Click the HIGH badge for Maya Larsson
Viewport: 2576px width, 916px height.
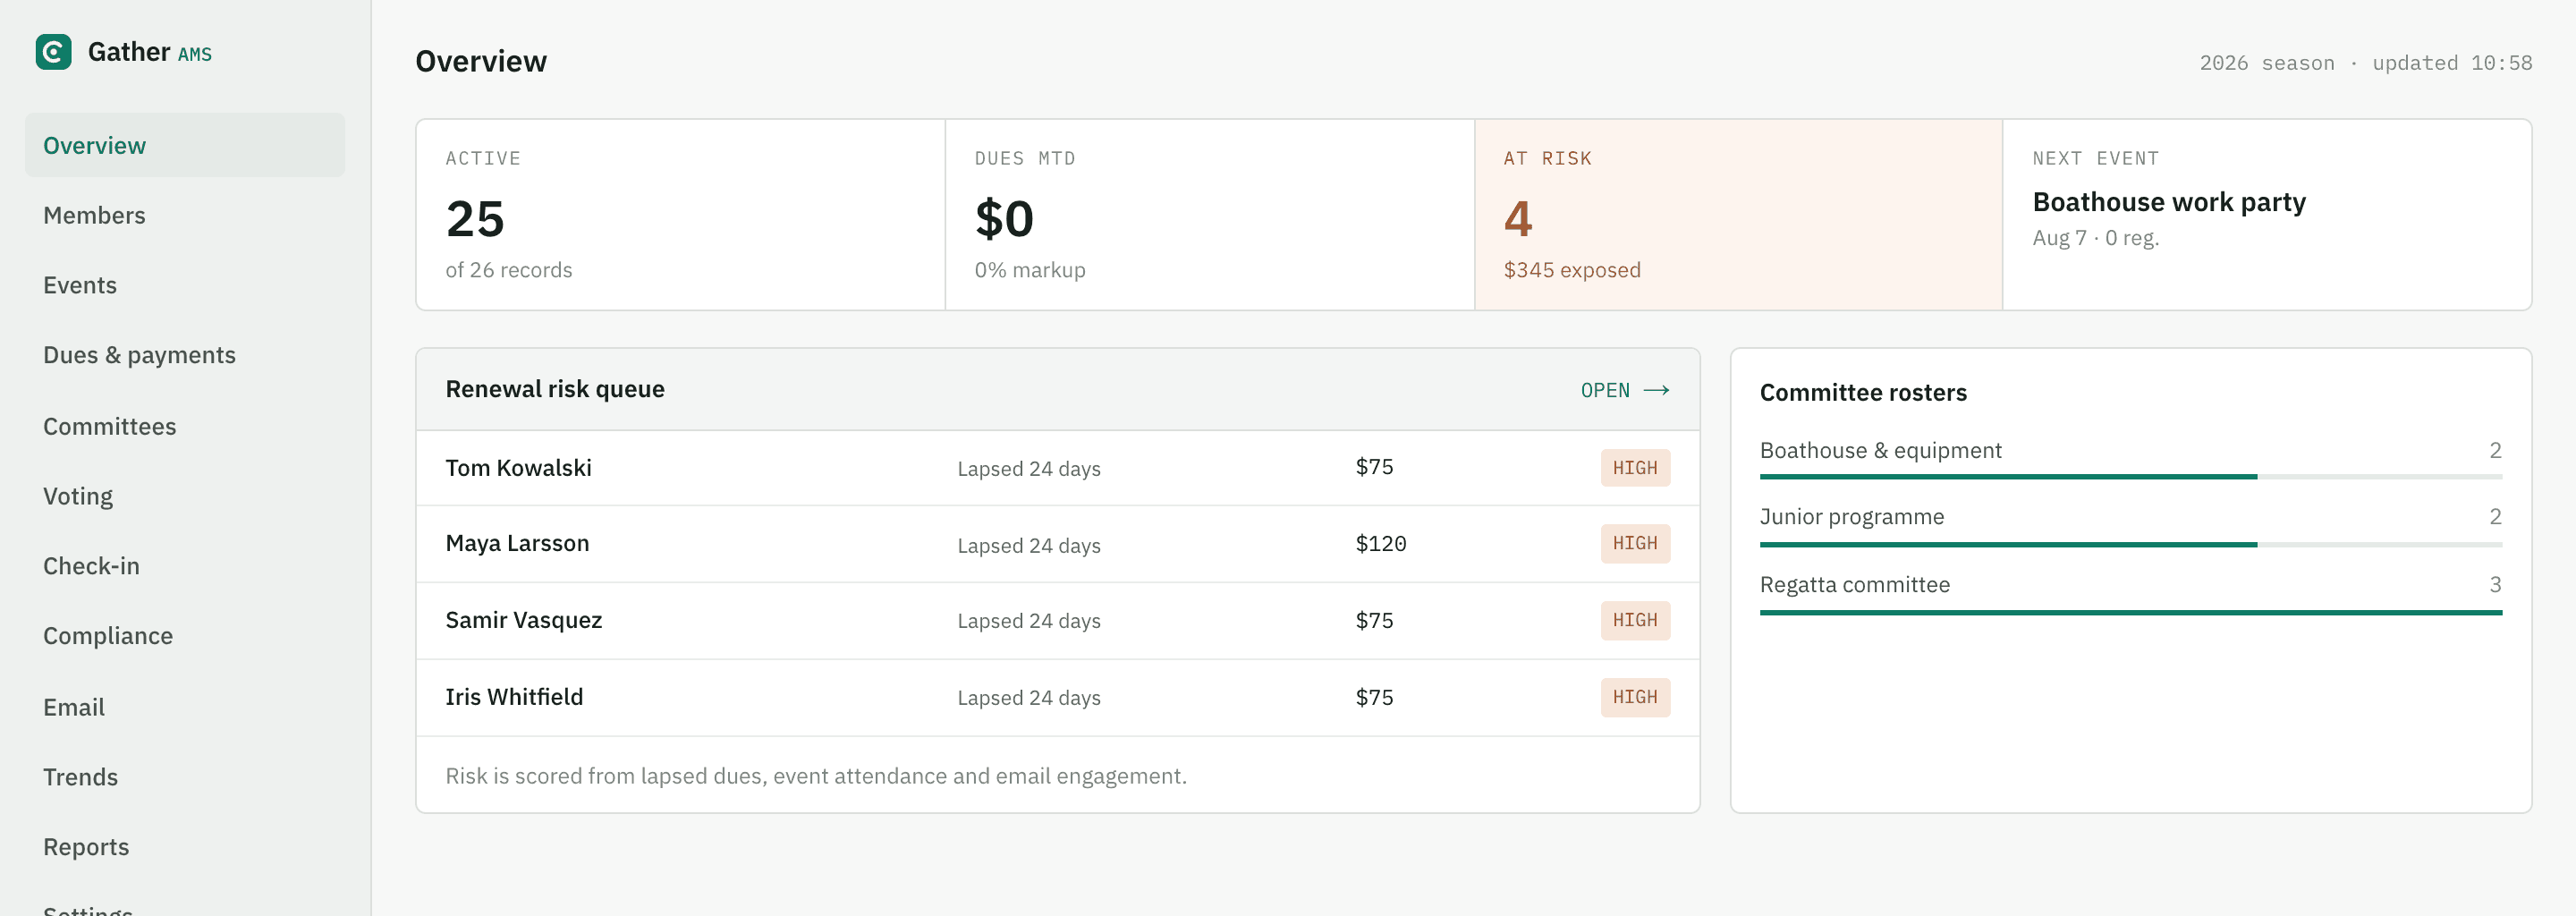1635,544
